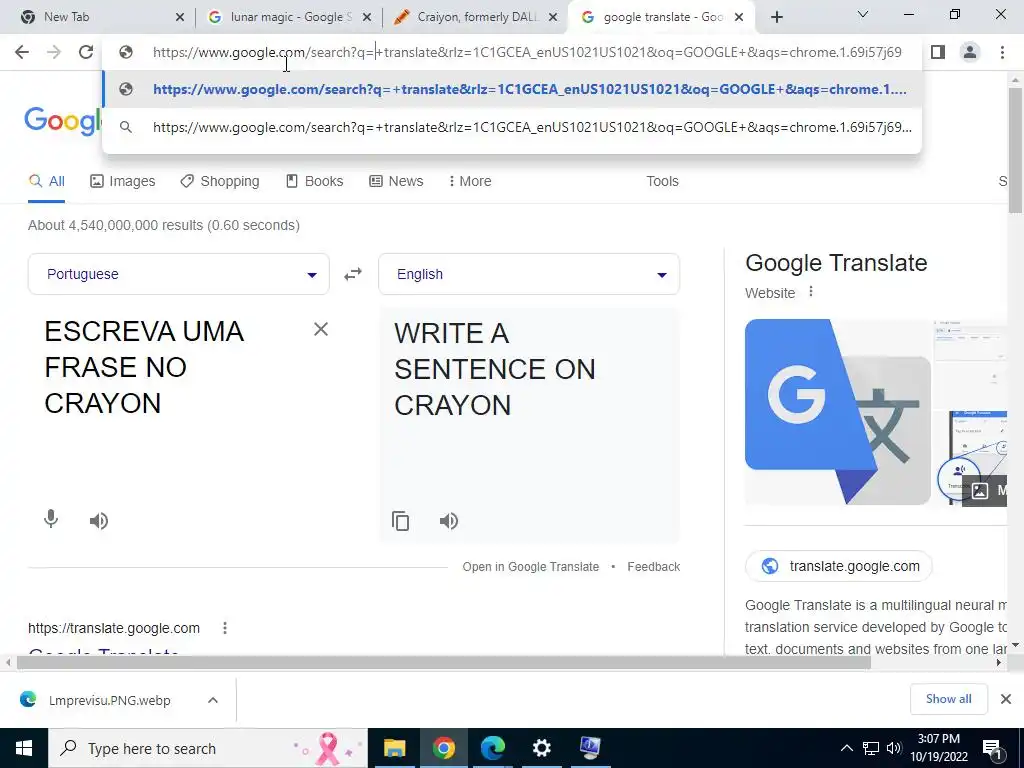Select the All search tab
The height and width of the screenshot is (768, 1024).
pos(46,182)
